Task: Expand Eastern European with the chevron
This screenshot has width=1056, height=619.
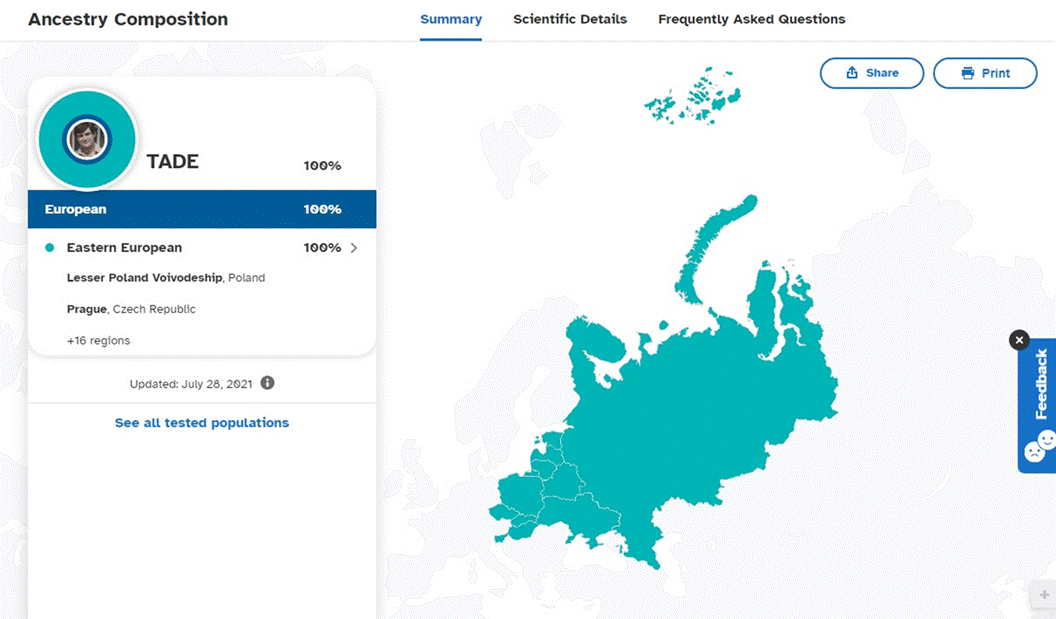Action: pos(354,248)
